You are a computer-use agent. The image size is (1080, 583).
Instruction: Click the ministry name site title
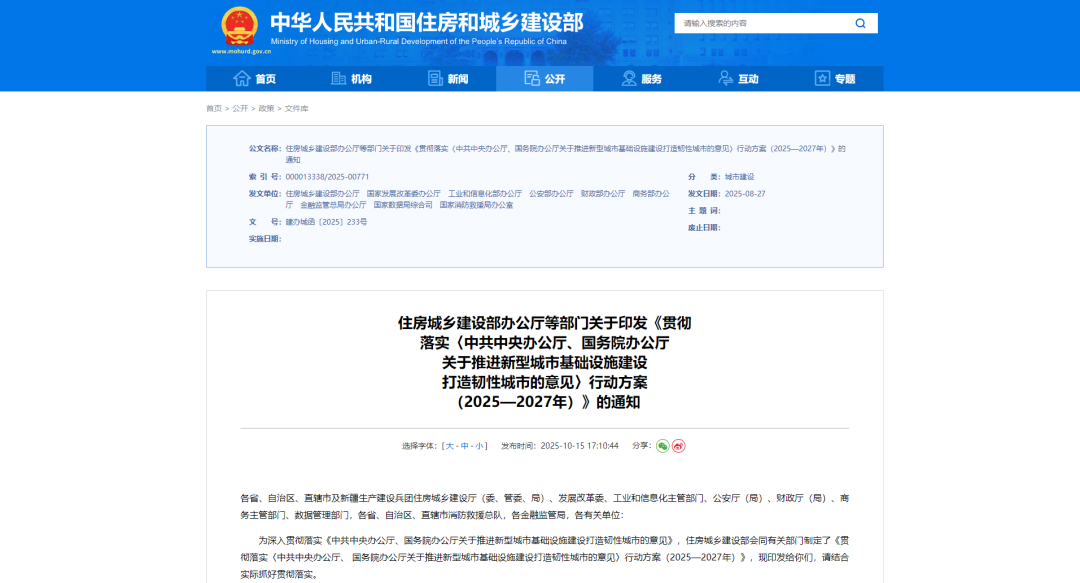click(426, 22)
